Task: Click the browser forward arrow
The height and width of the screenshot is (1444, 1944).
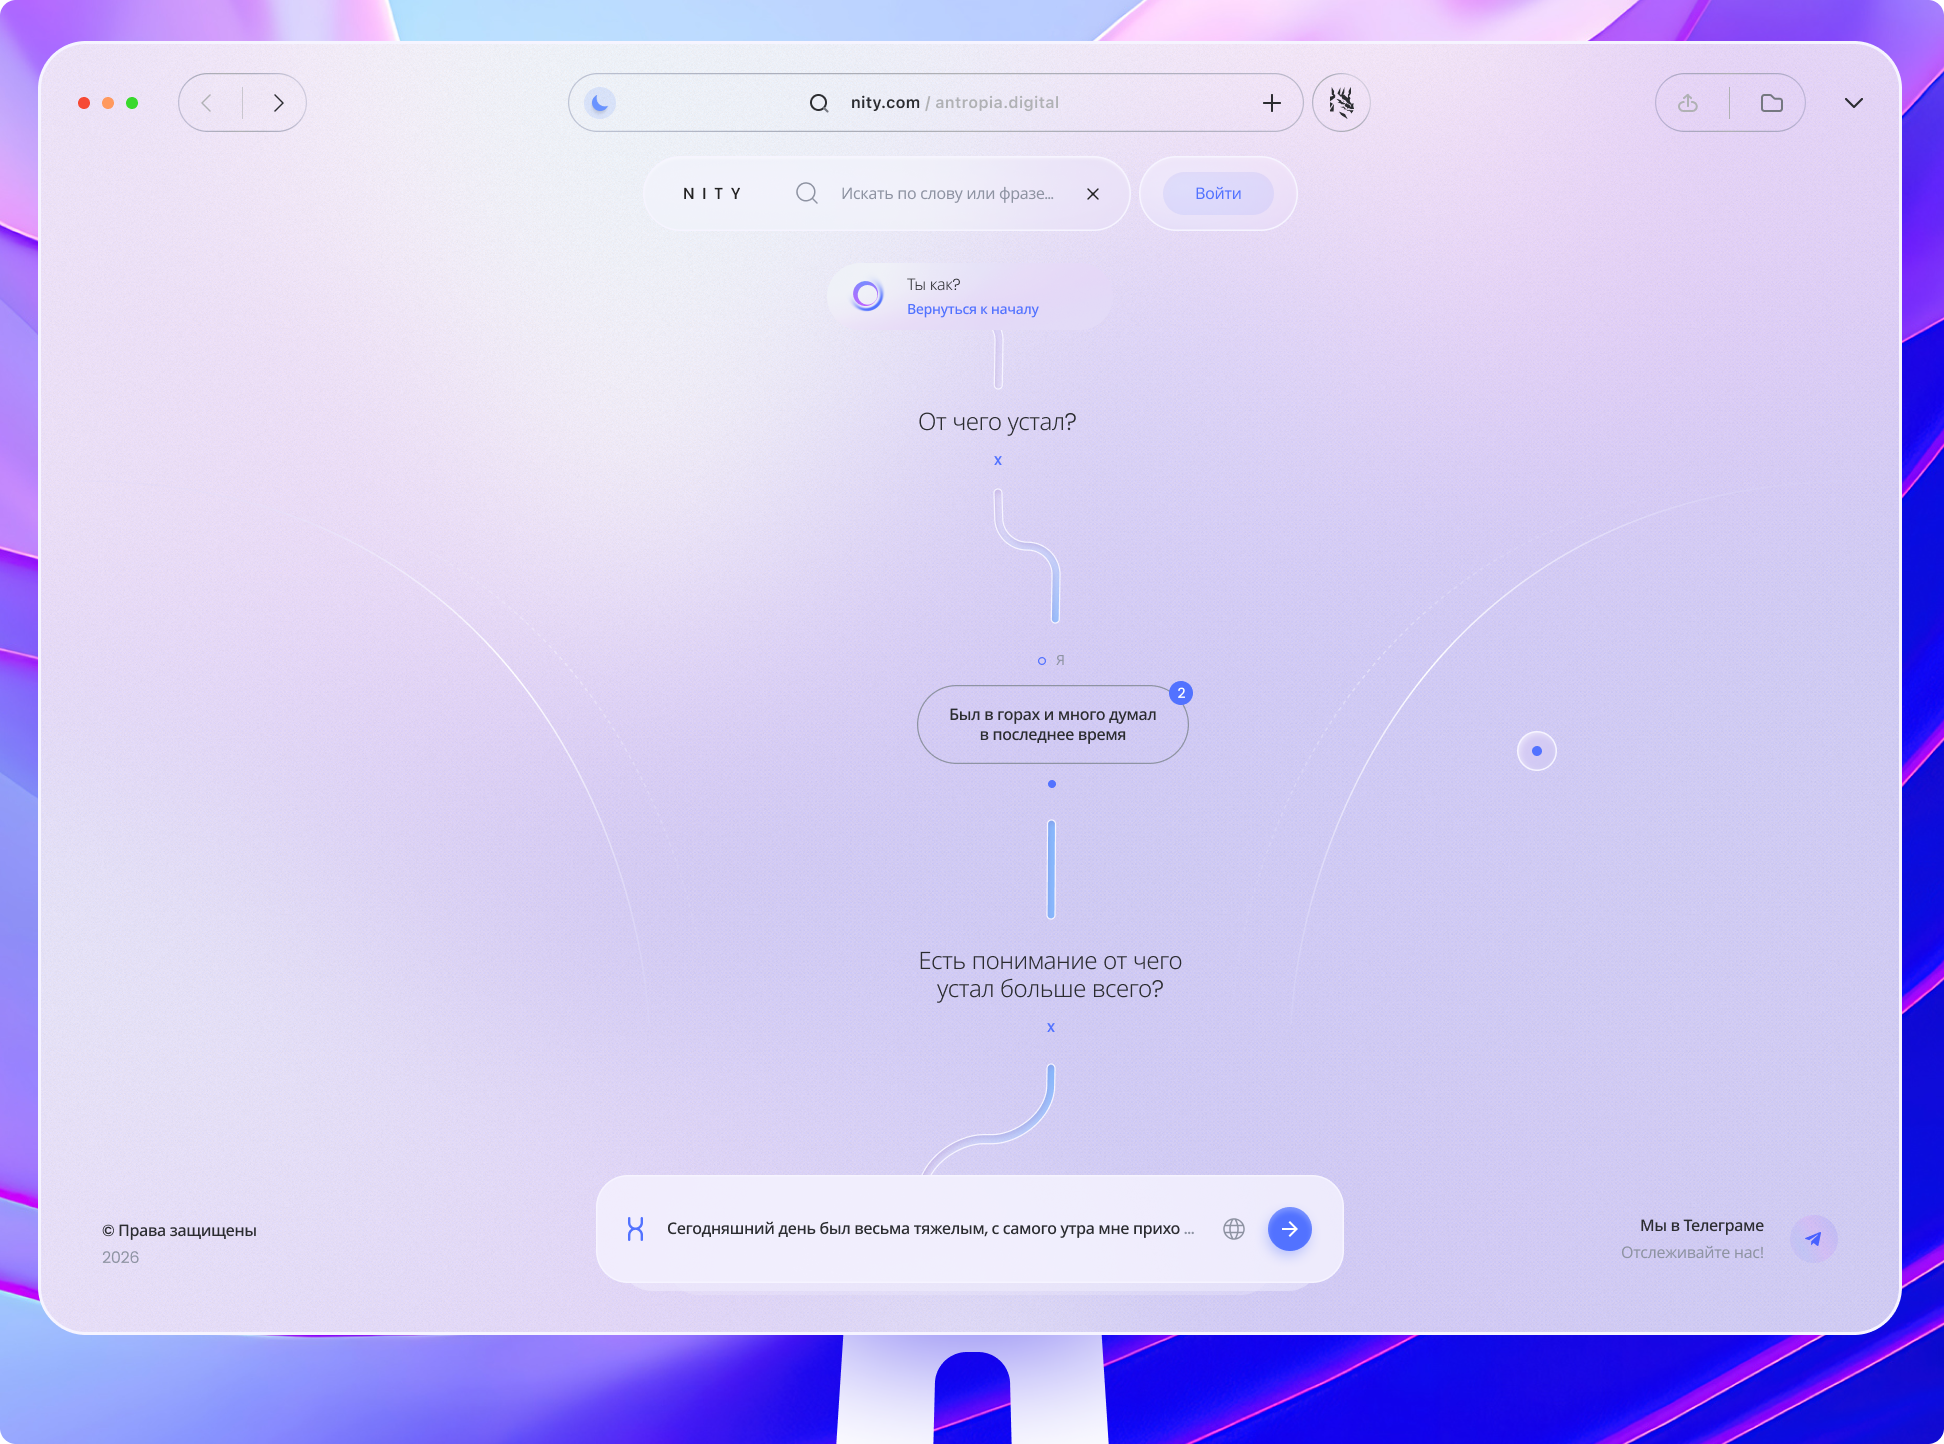Action: pos(278,103)
